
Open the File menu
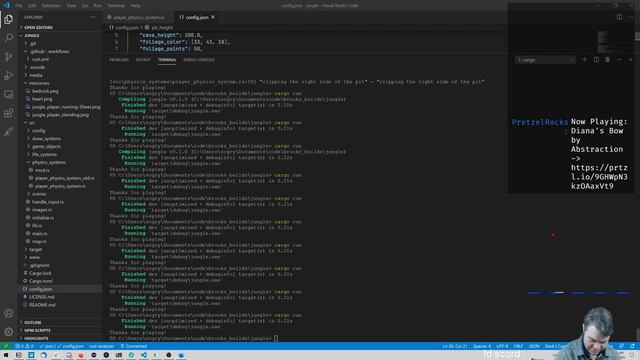[x=19, y=6]
